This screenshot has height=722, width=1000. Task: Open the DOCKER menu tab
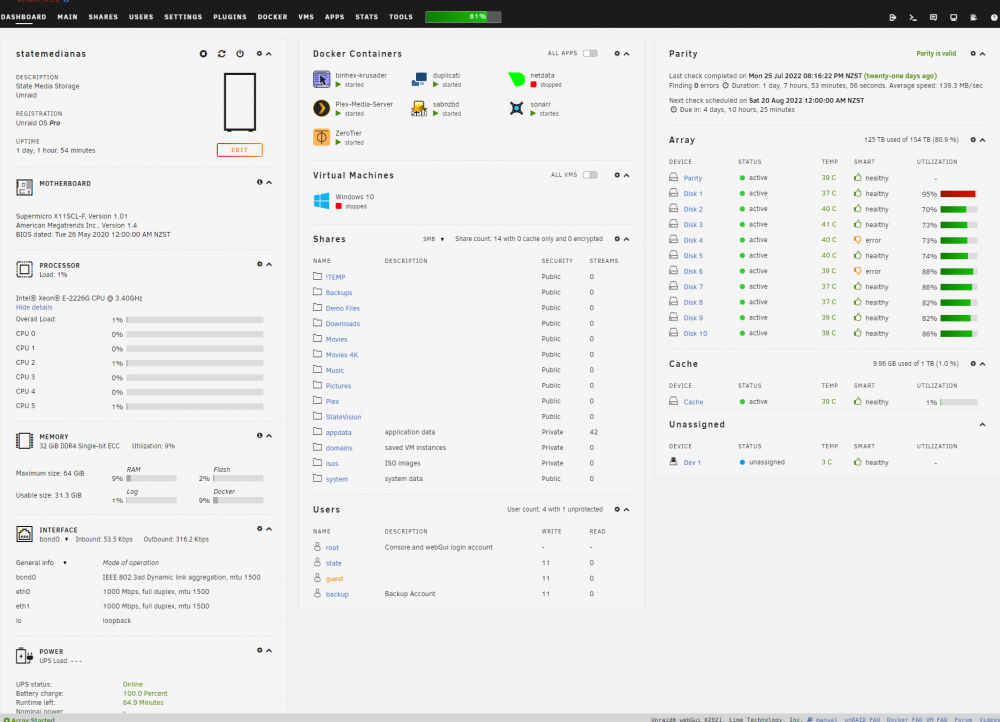[x=272, y=17]
